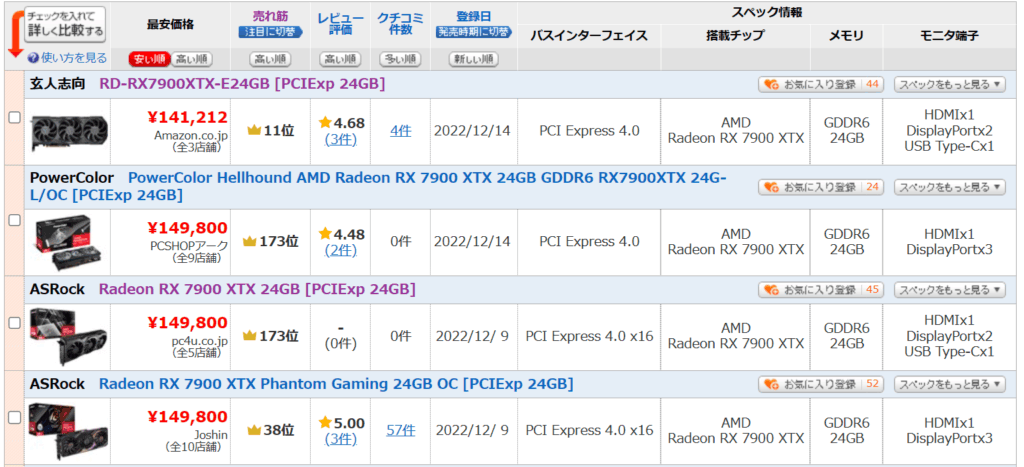Click ¥149,800 price from PCSHOPアーク
The height and width of the screenshot is (467, 1024).
[187, 228]
